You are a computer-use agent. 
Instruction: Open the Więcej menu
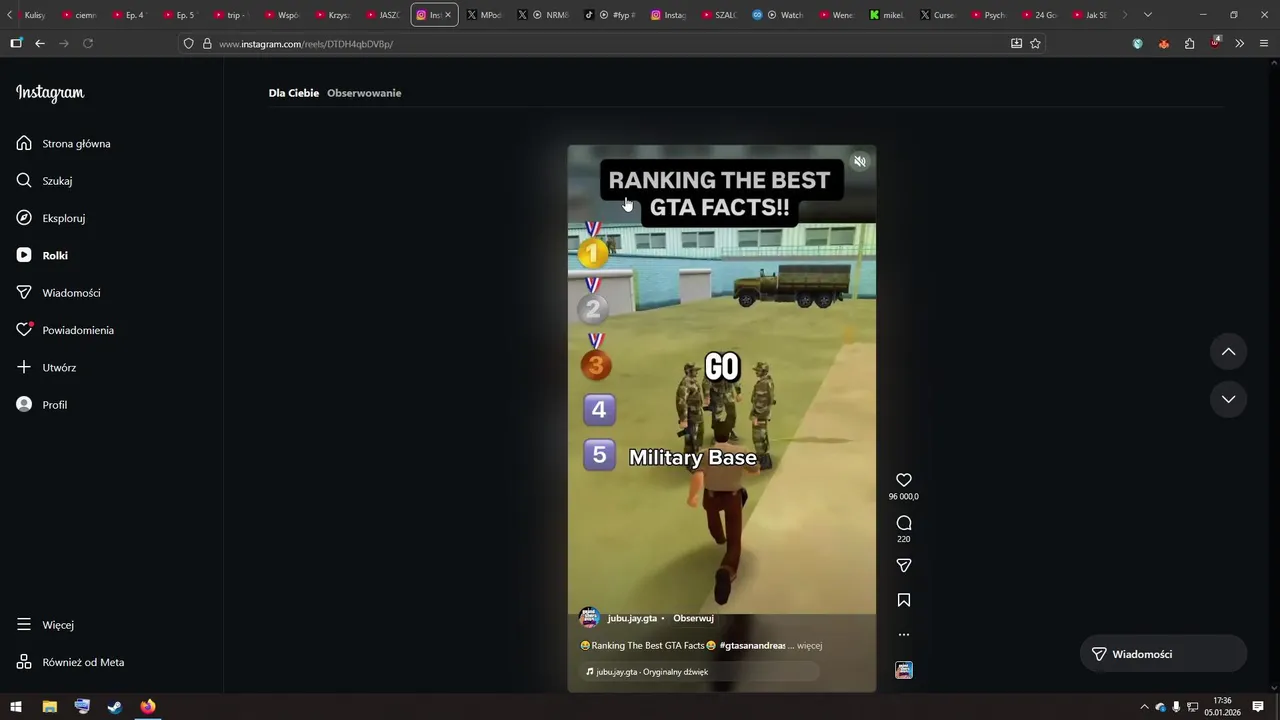pyautogui.click(x=46, y=625)
